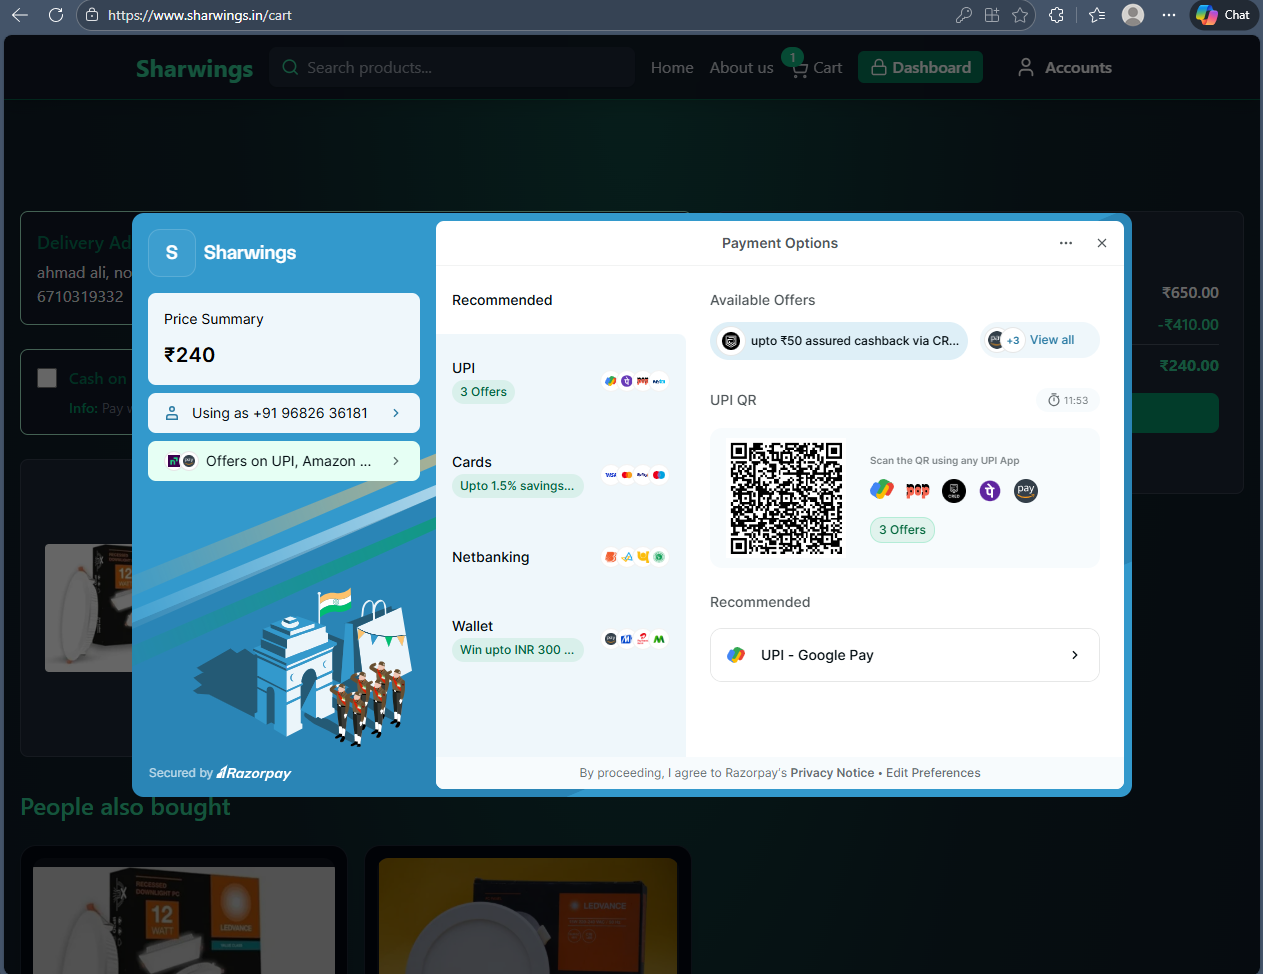Click the 3 Offers badge under UPI tab
Screen dimensions: 1263x974
pos(483,392)
